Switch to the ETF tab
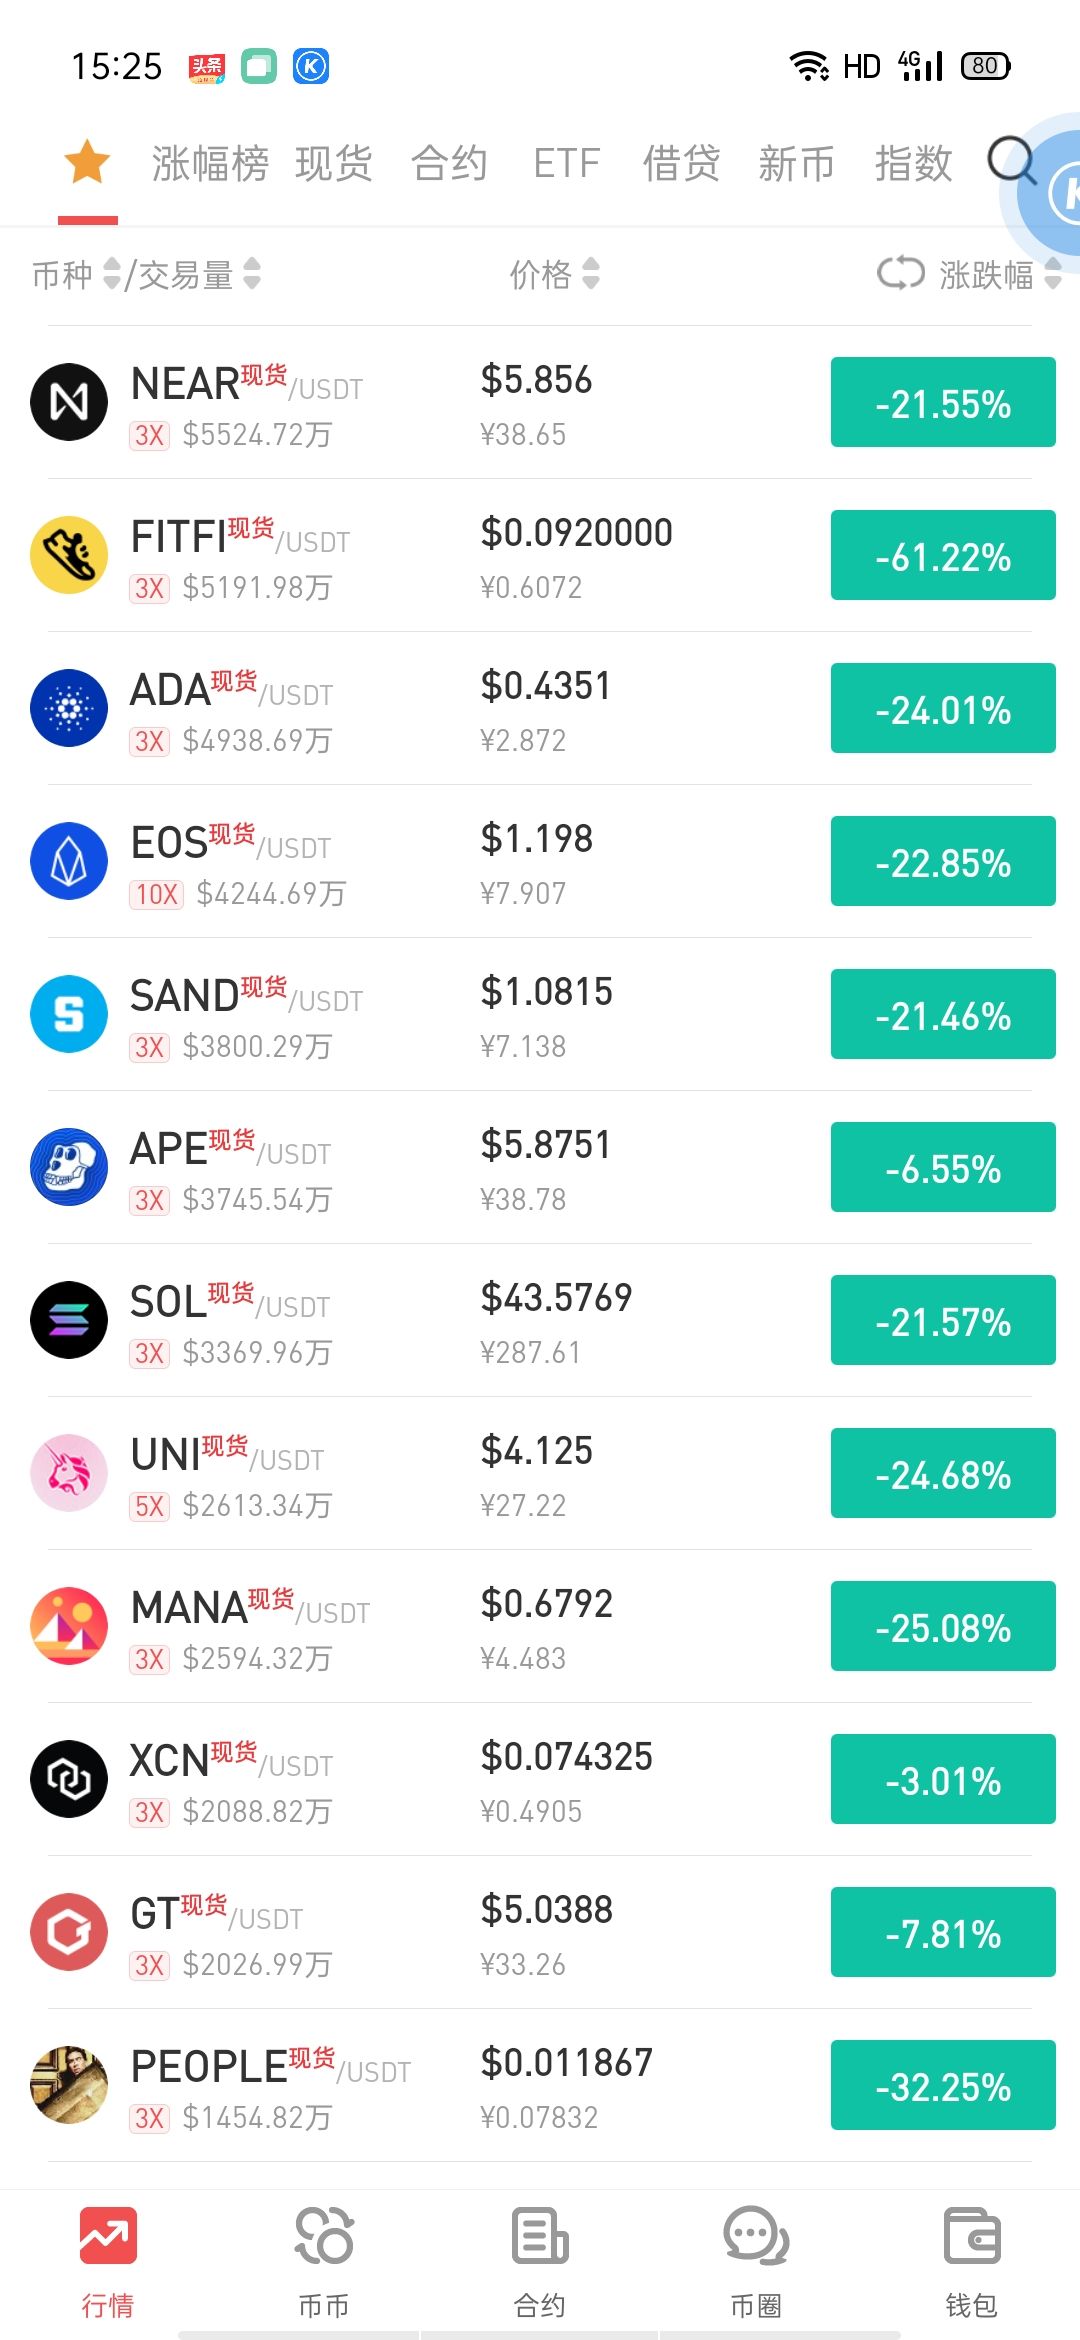 click(566, 163)
